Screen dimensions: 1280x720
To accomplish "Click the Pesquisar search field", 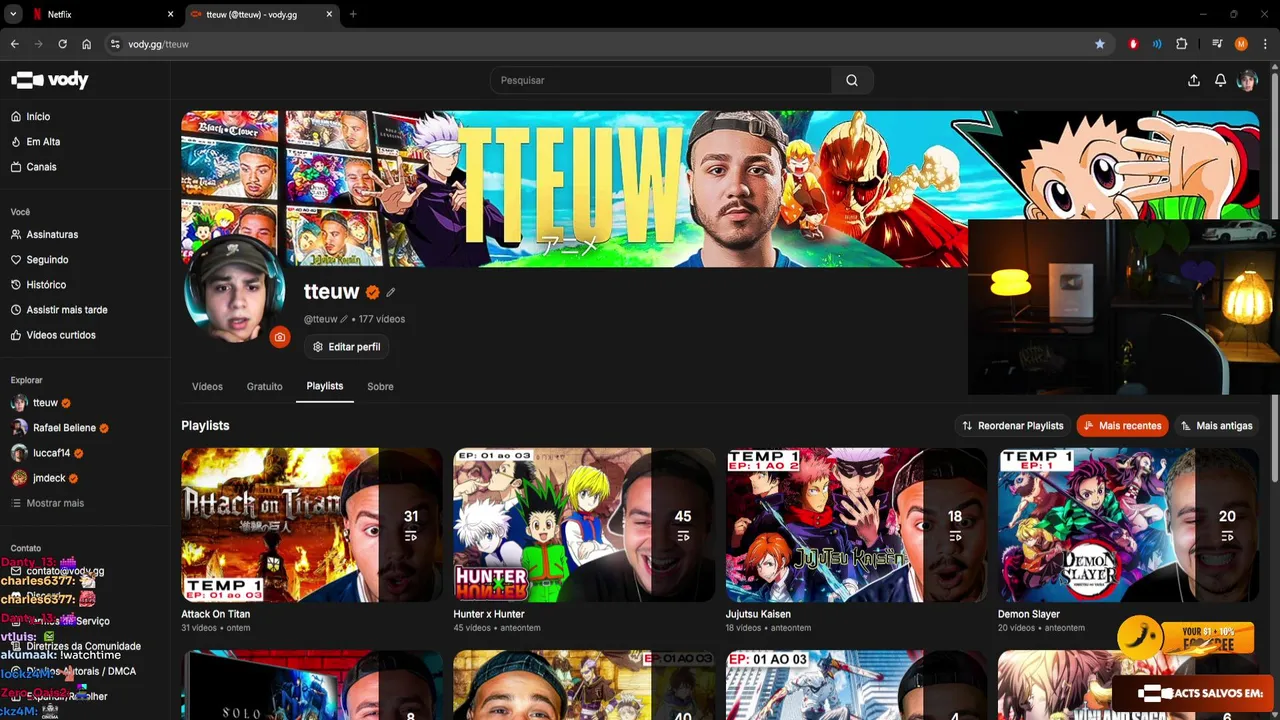I will [x=660, y=80].
